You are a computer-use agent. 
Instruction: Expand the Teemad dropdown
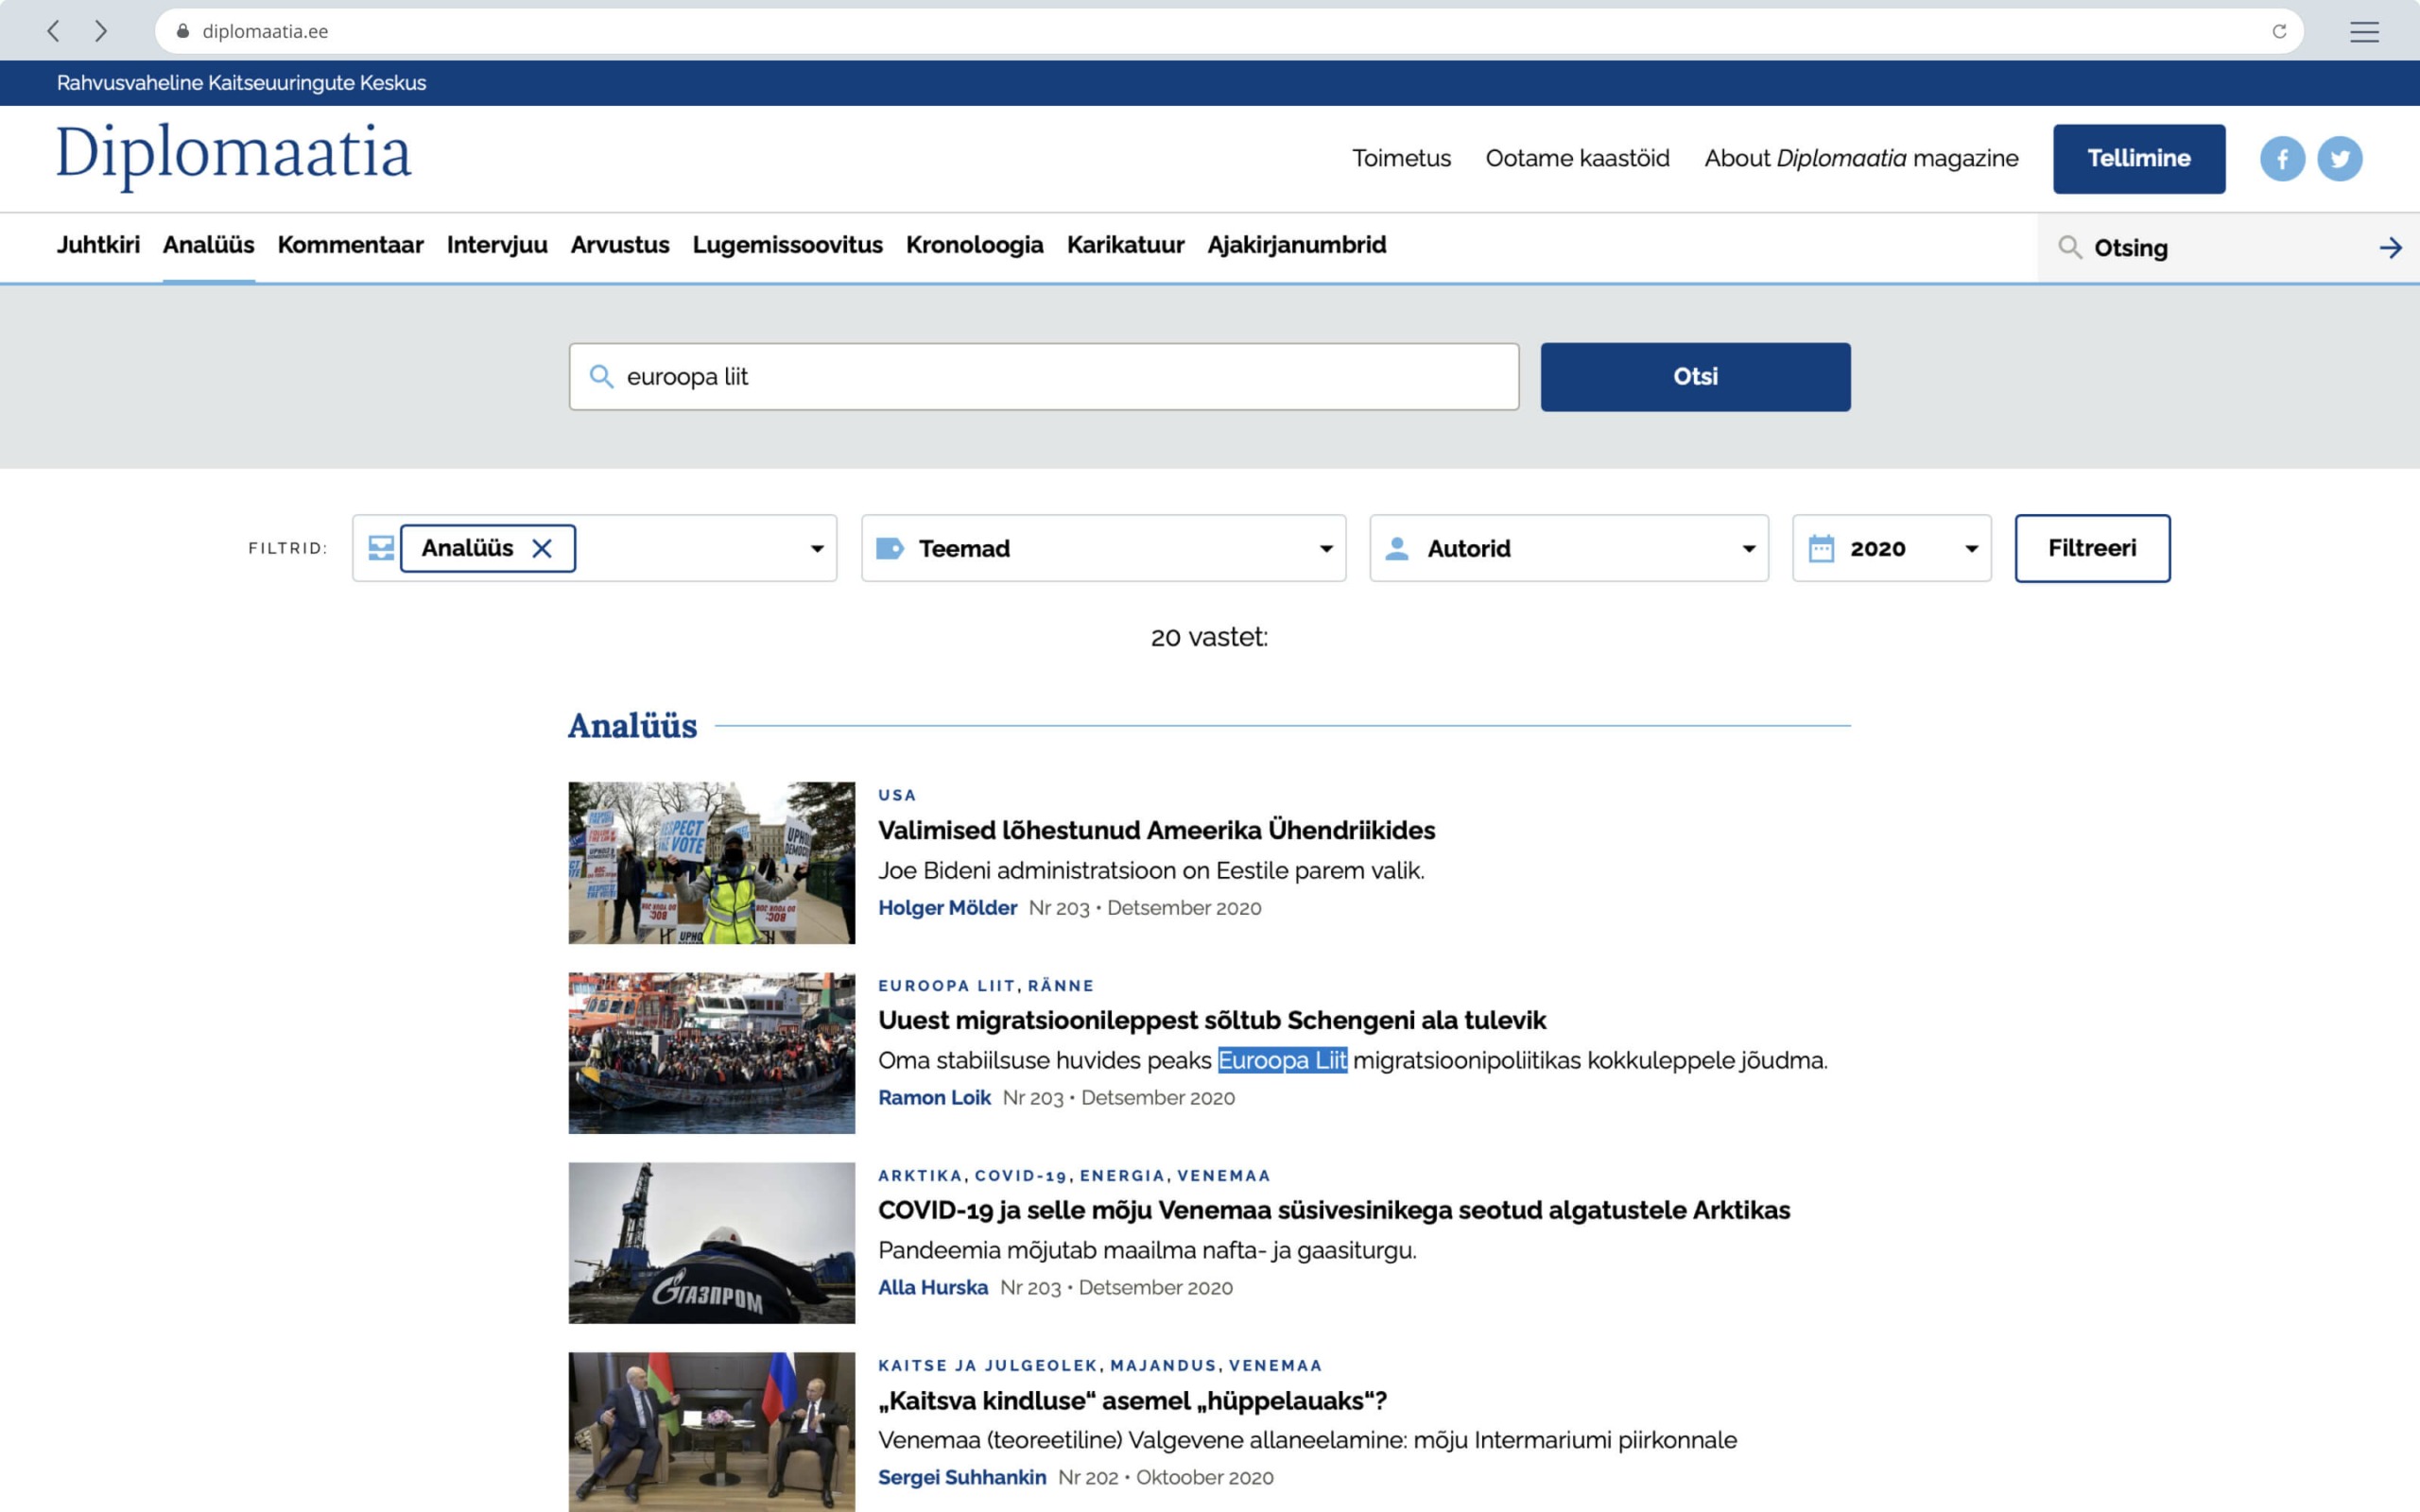coord(1325,548)
